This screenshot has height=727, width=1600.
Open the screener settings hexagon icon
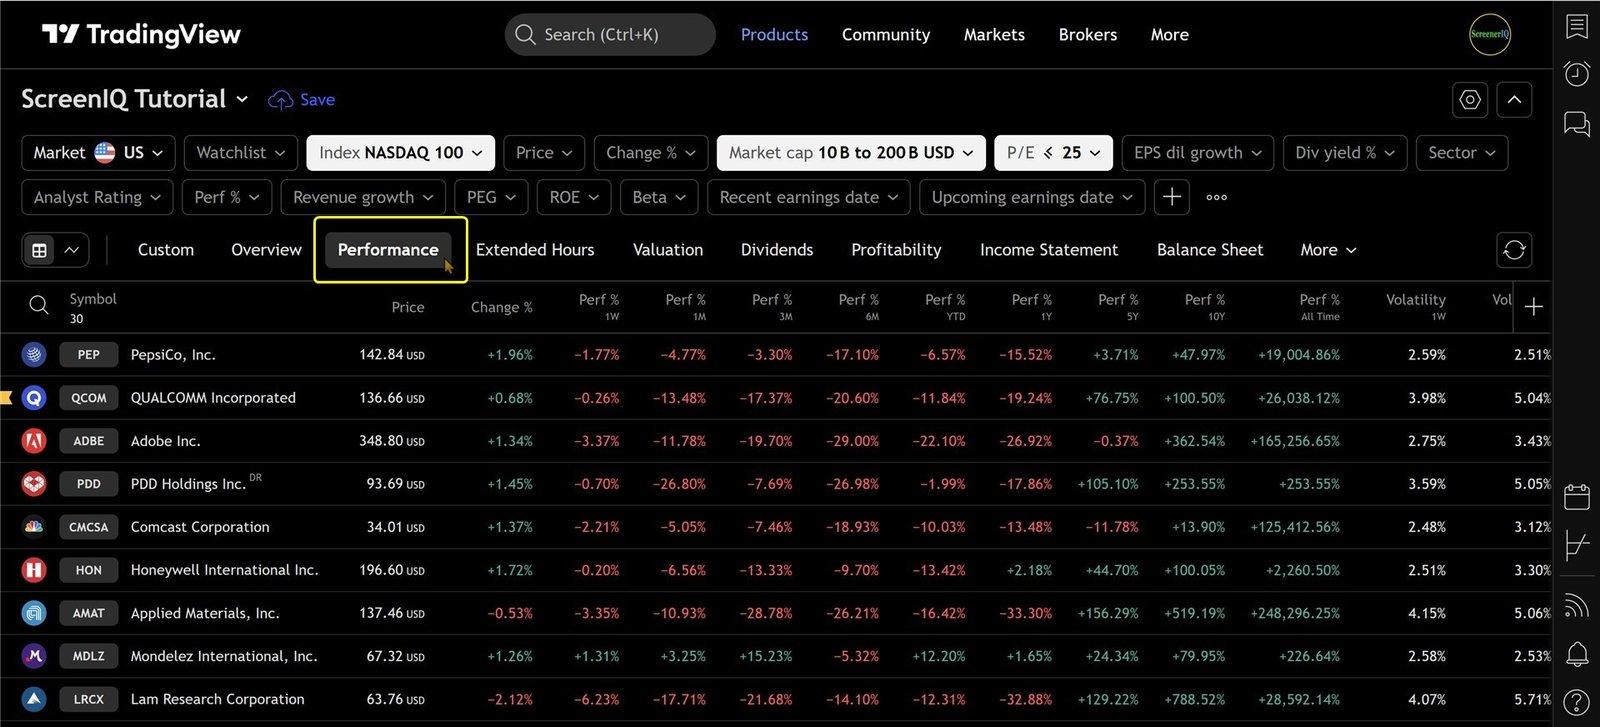(1470, 100)
